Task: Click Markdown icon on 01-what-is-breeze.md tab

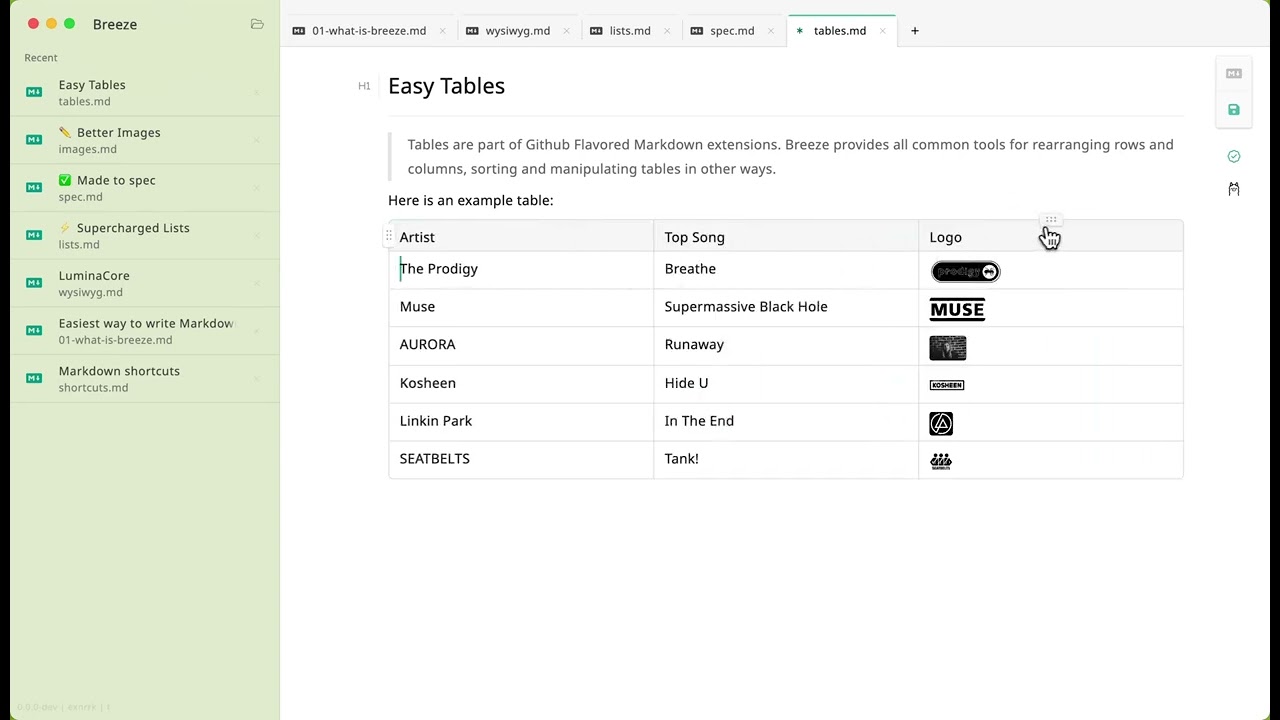Action: (298, 31)
